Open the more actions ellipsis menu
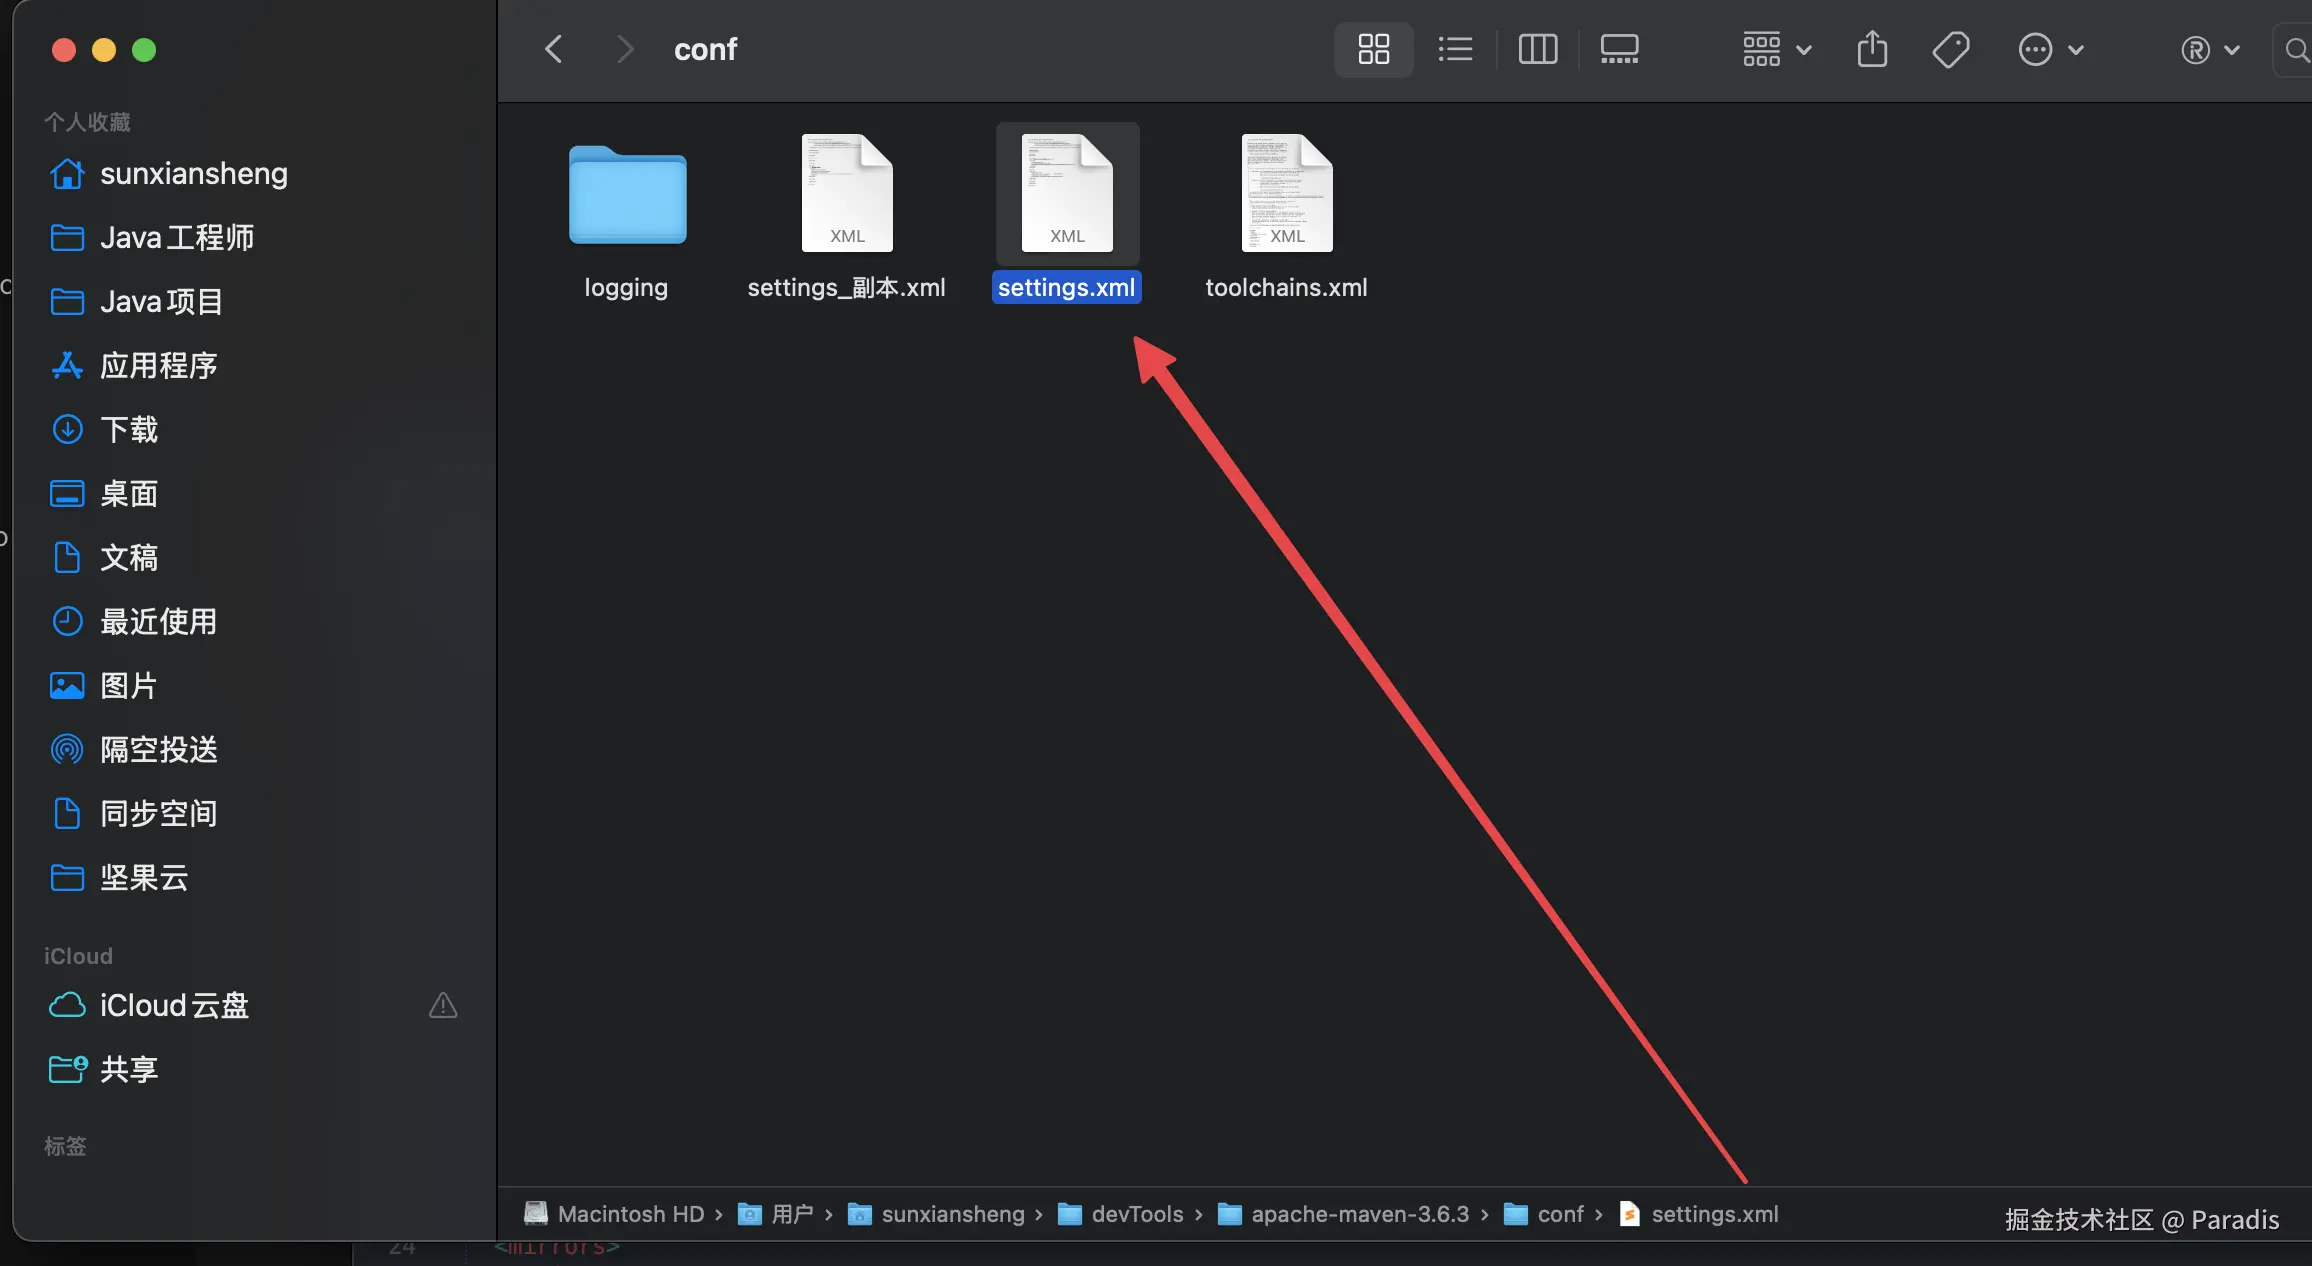This screenshot has width=2312, height=1266. [x=2050, y=49]
